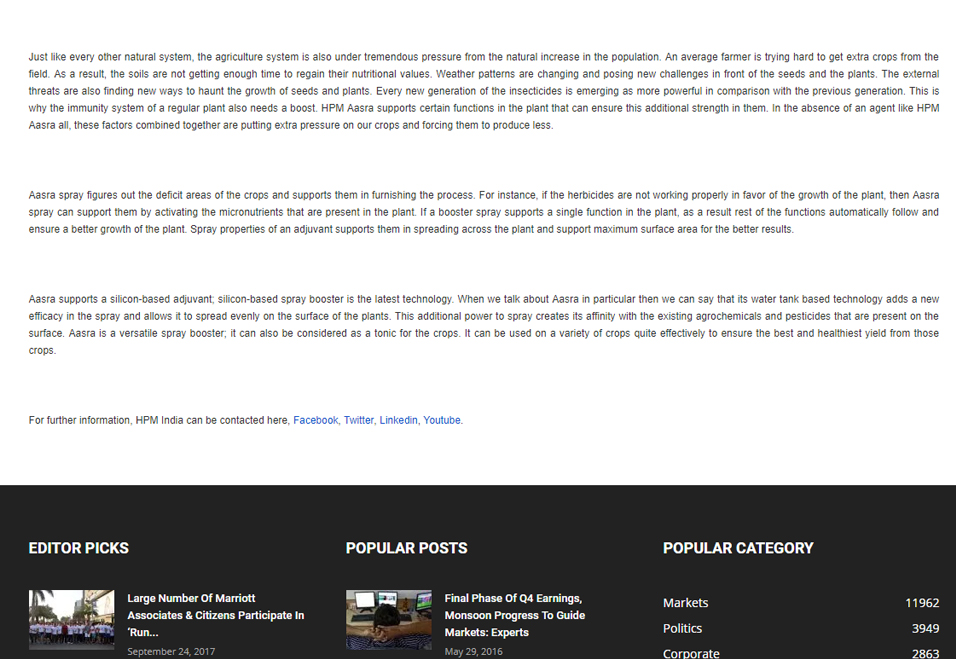The height and width of the screenshot is (659, 956).
Task: Open the Markets category
Action: (x=685, y=602)
